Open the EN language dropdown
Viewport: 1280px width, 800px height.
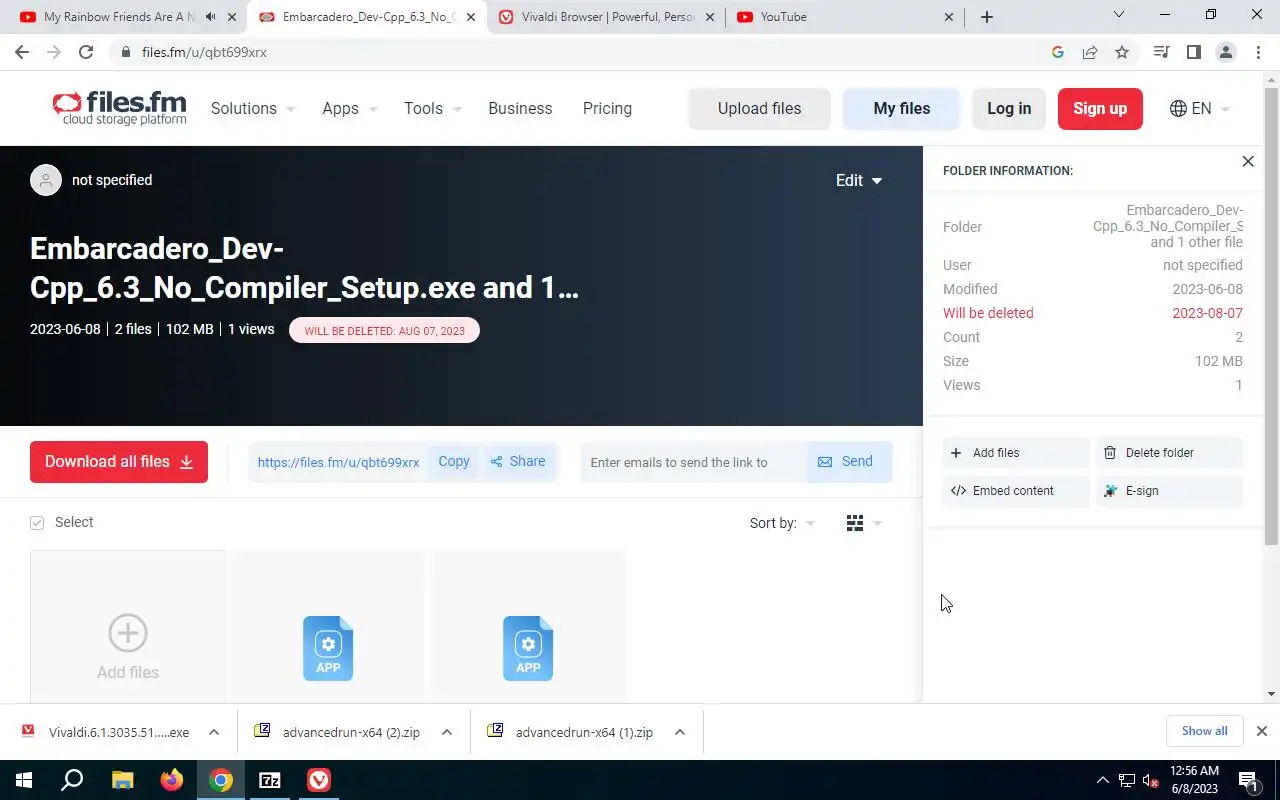(x=1211, y=108)
